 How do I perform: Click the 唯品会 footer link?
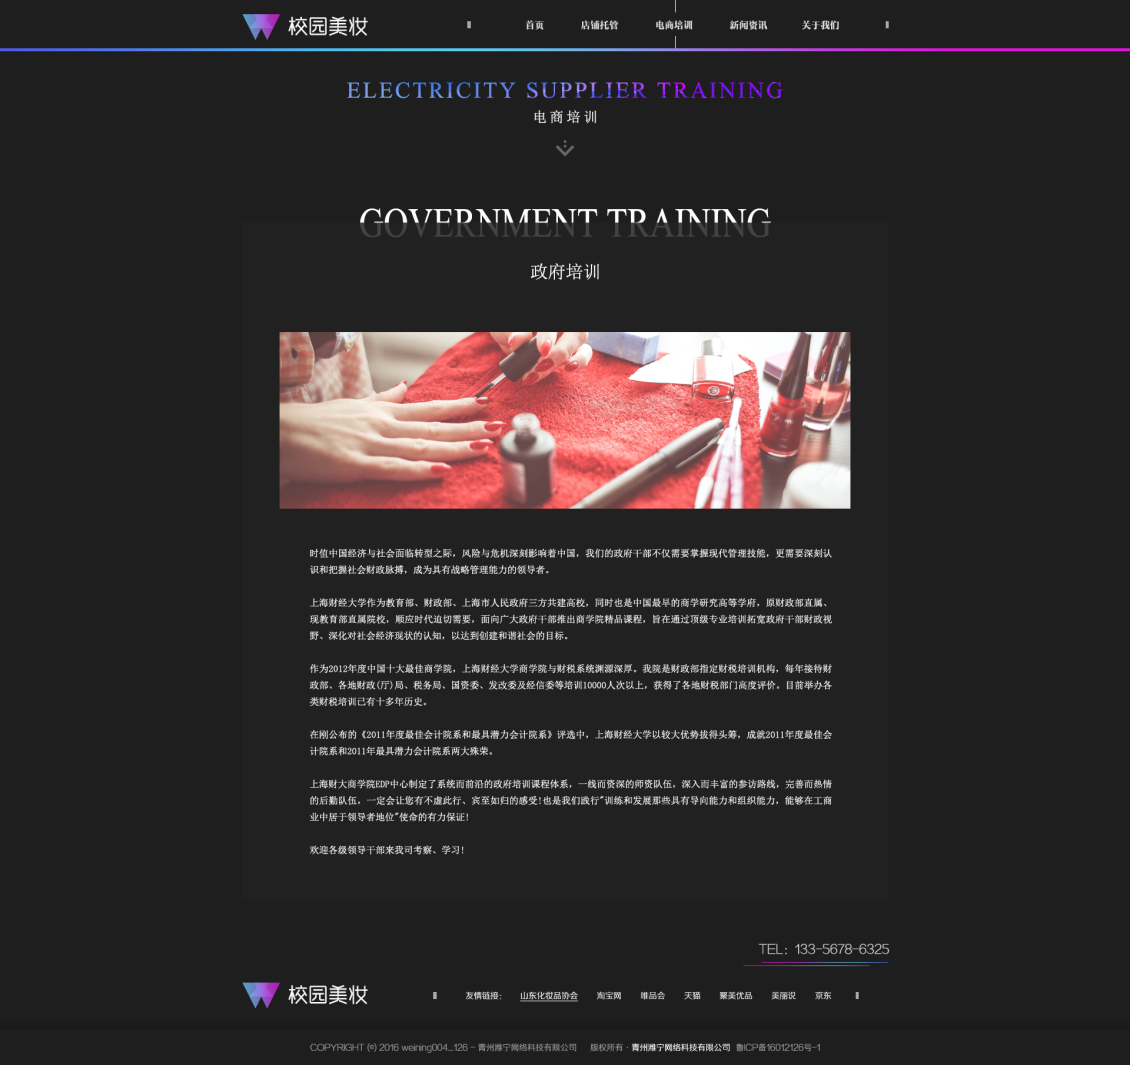point(652,995)
